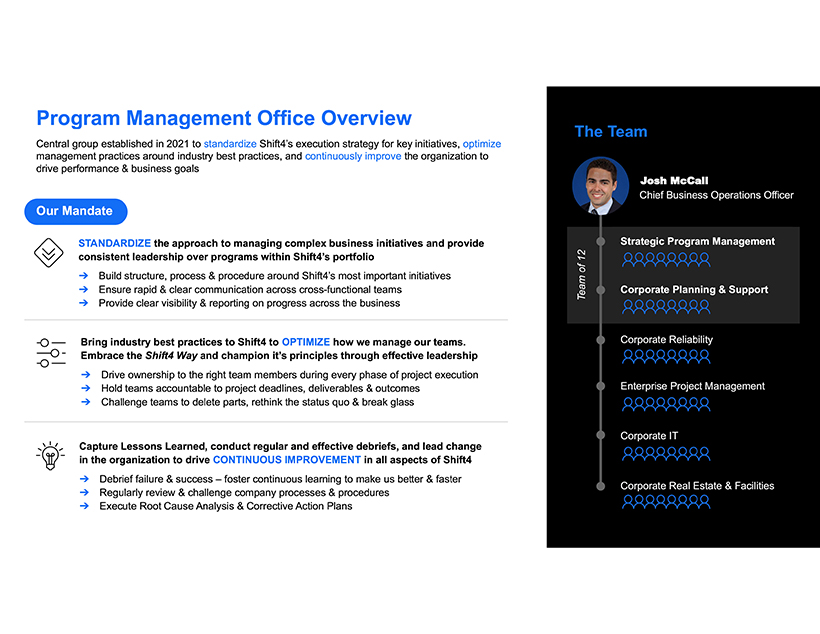
Task: Click people icons under Corporate Planning & Support
Action: (x=666, y=307)
